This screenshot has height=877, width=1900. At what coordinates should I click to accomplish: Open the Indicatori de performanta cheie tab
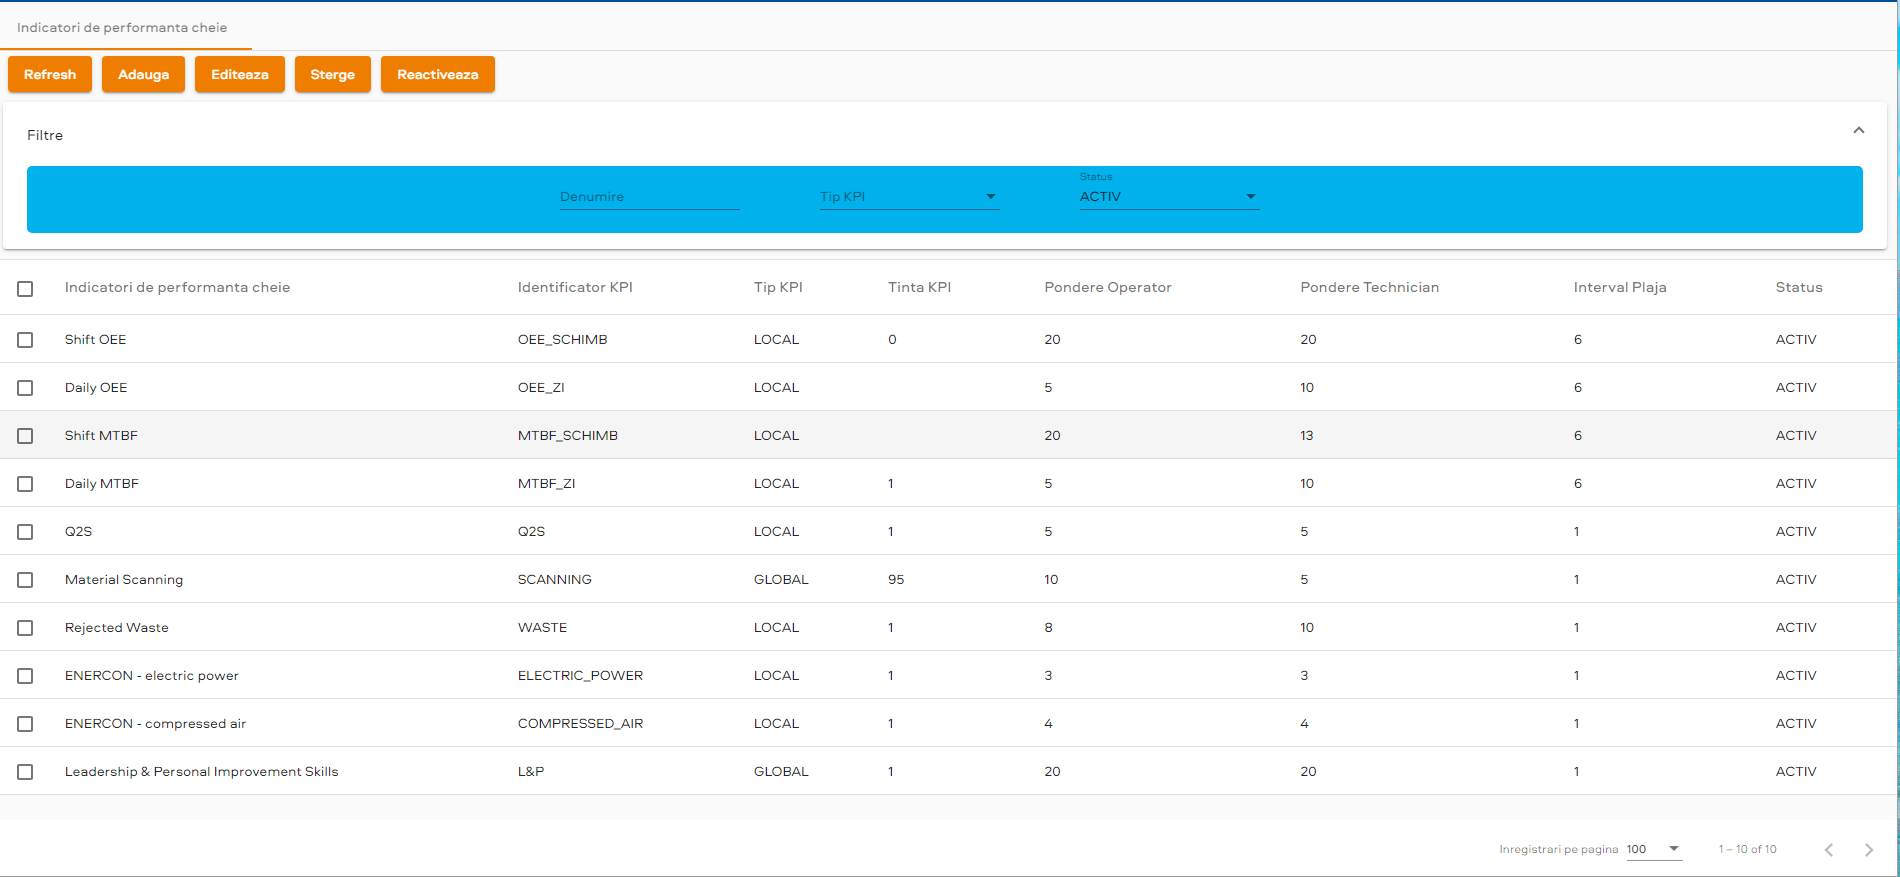pos(122,28)
